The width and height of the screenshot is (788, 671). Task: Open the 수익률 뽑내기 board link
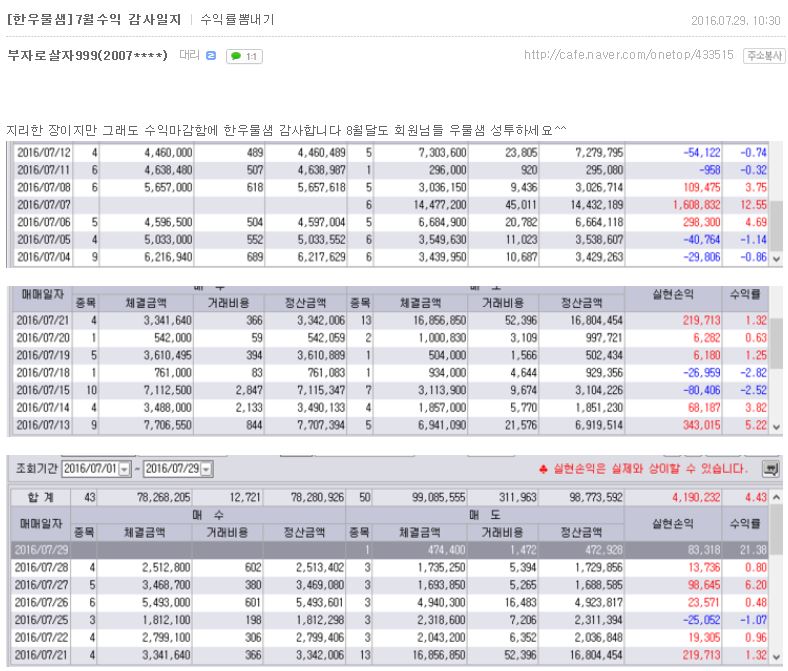click(x=237, y=20)
